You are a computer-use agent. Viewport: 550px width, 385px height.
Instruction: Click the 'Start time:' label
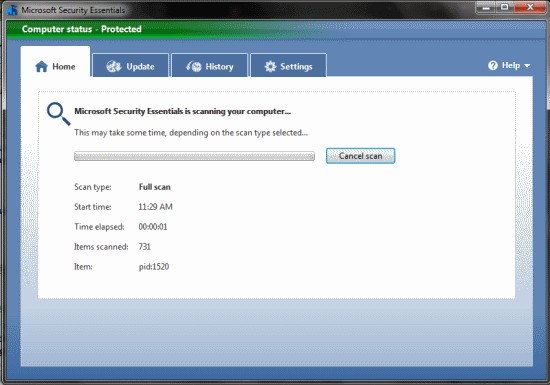[93, 207]
